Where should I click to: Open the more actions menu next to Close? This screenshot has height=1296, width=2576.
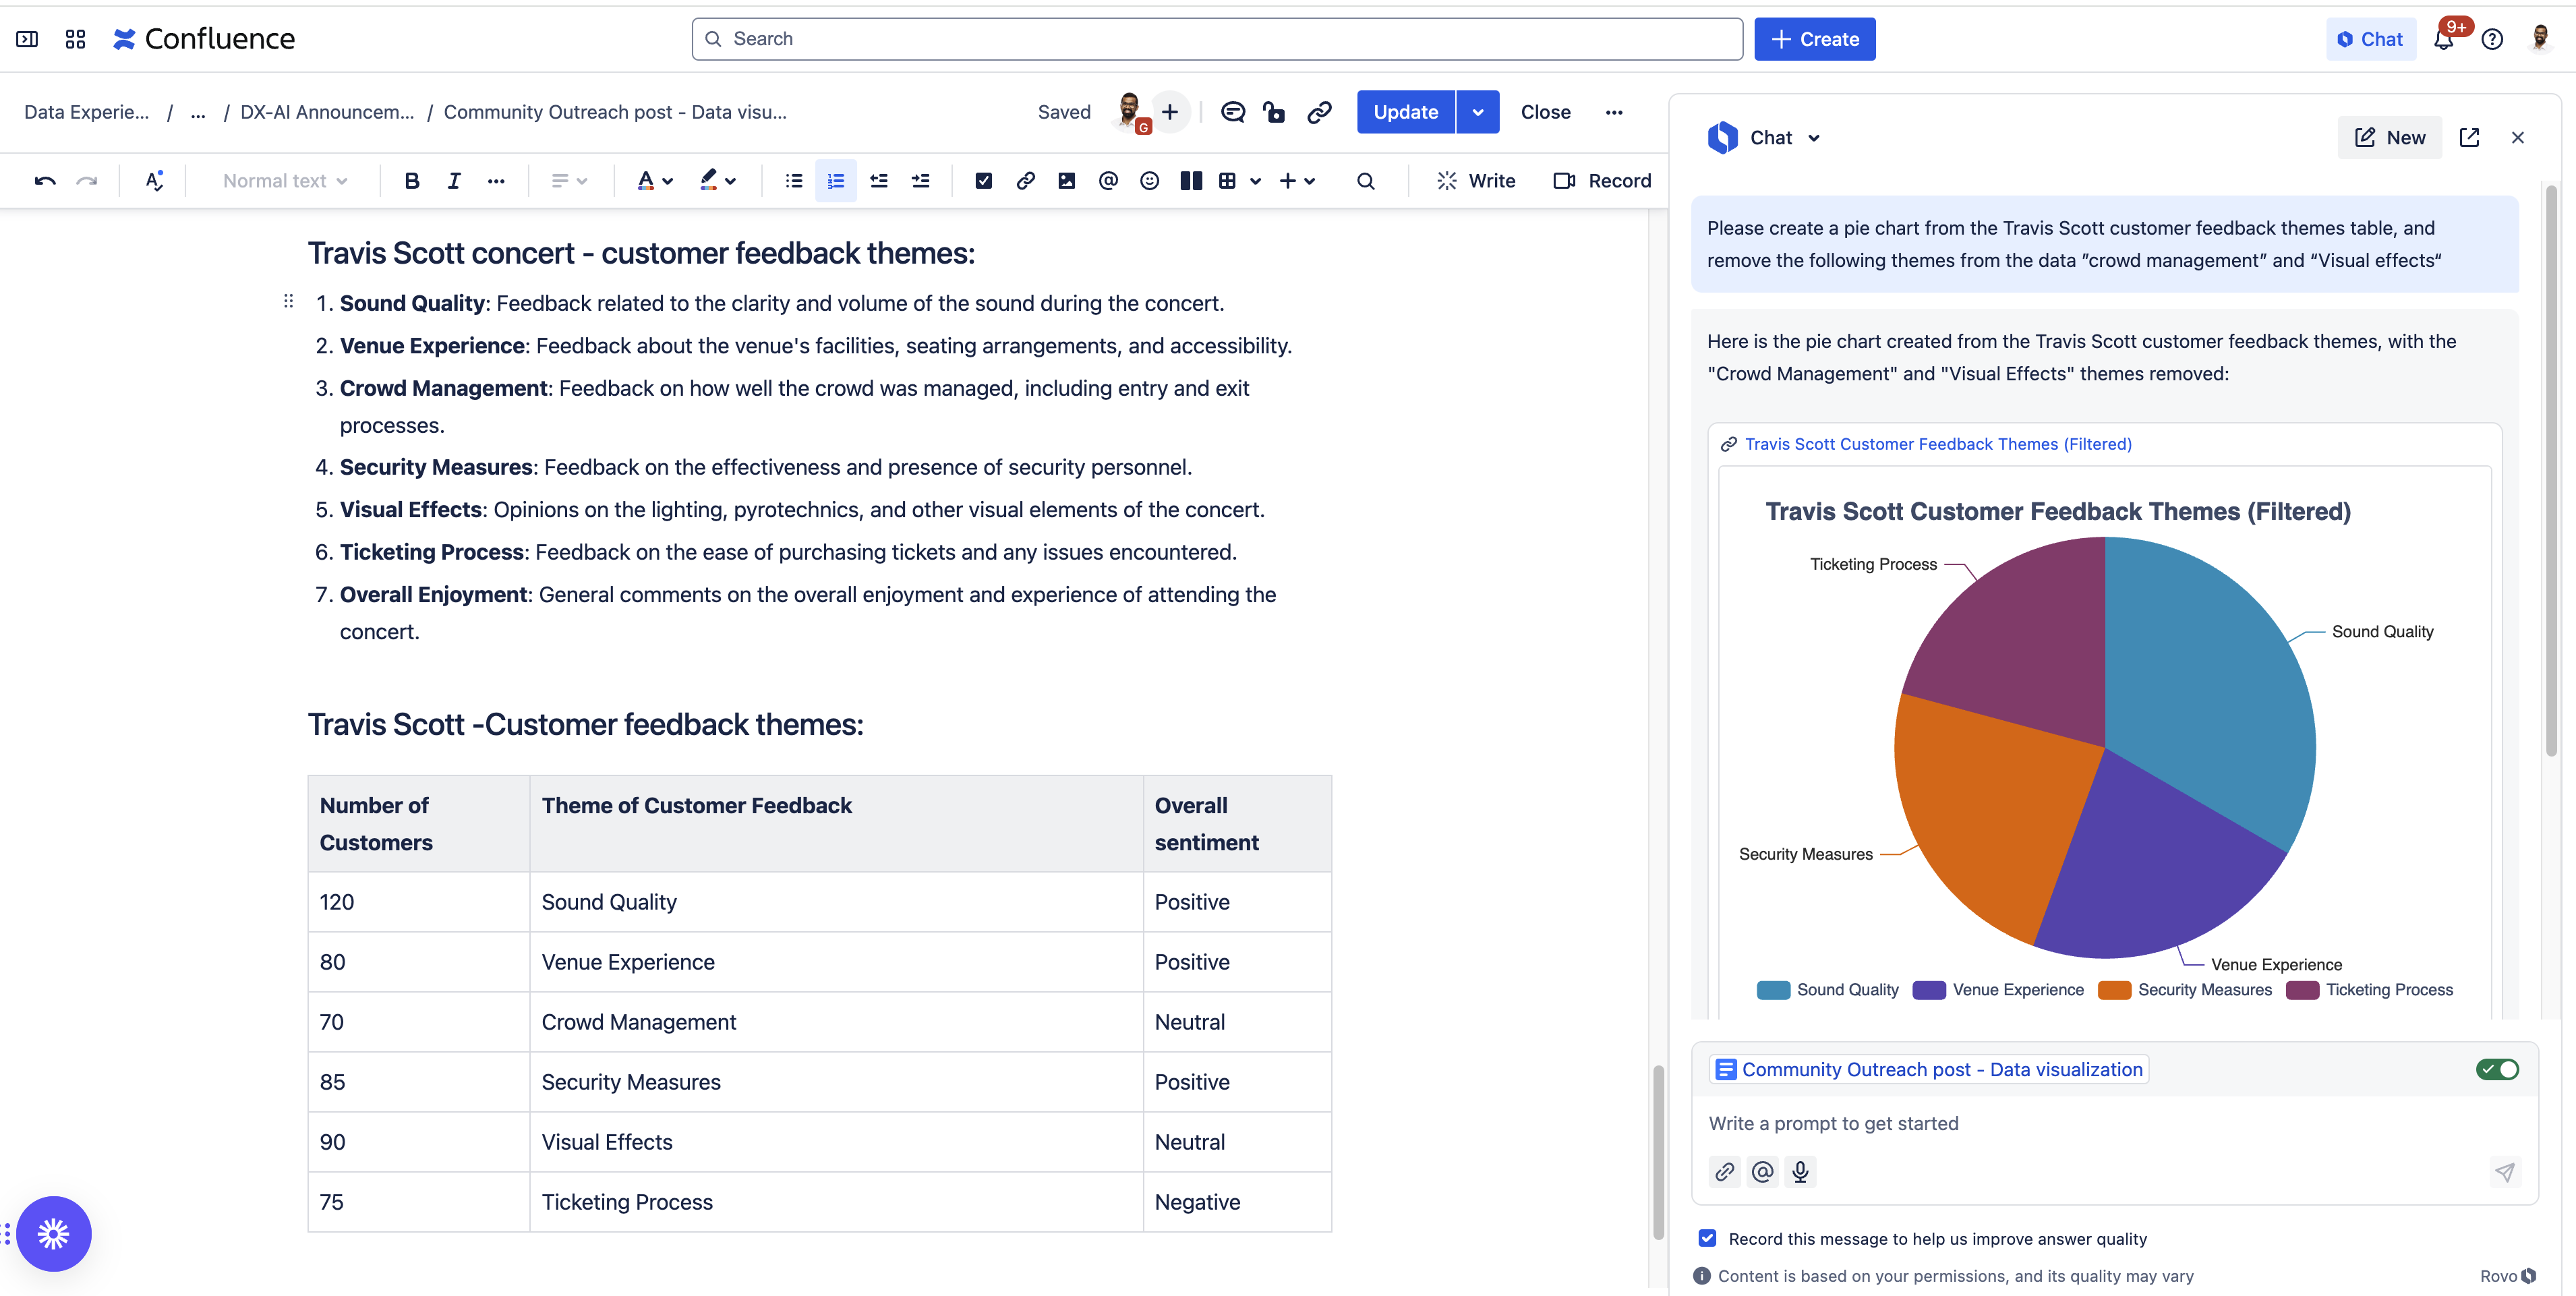(1613, 112)
